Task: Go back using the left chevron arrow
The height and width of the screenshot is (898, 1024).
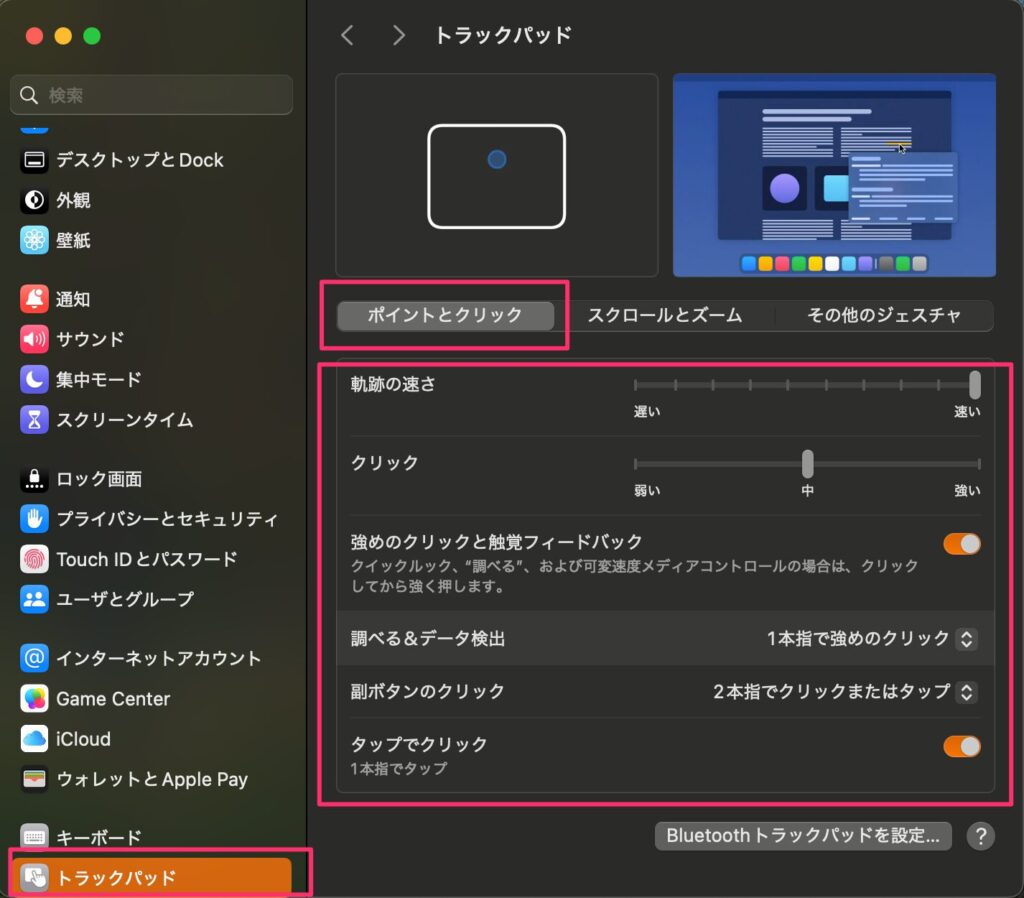Action: pyautogui.click(x=348, y=36)
